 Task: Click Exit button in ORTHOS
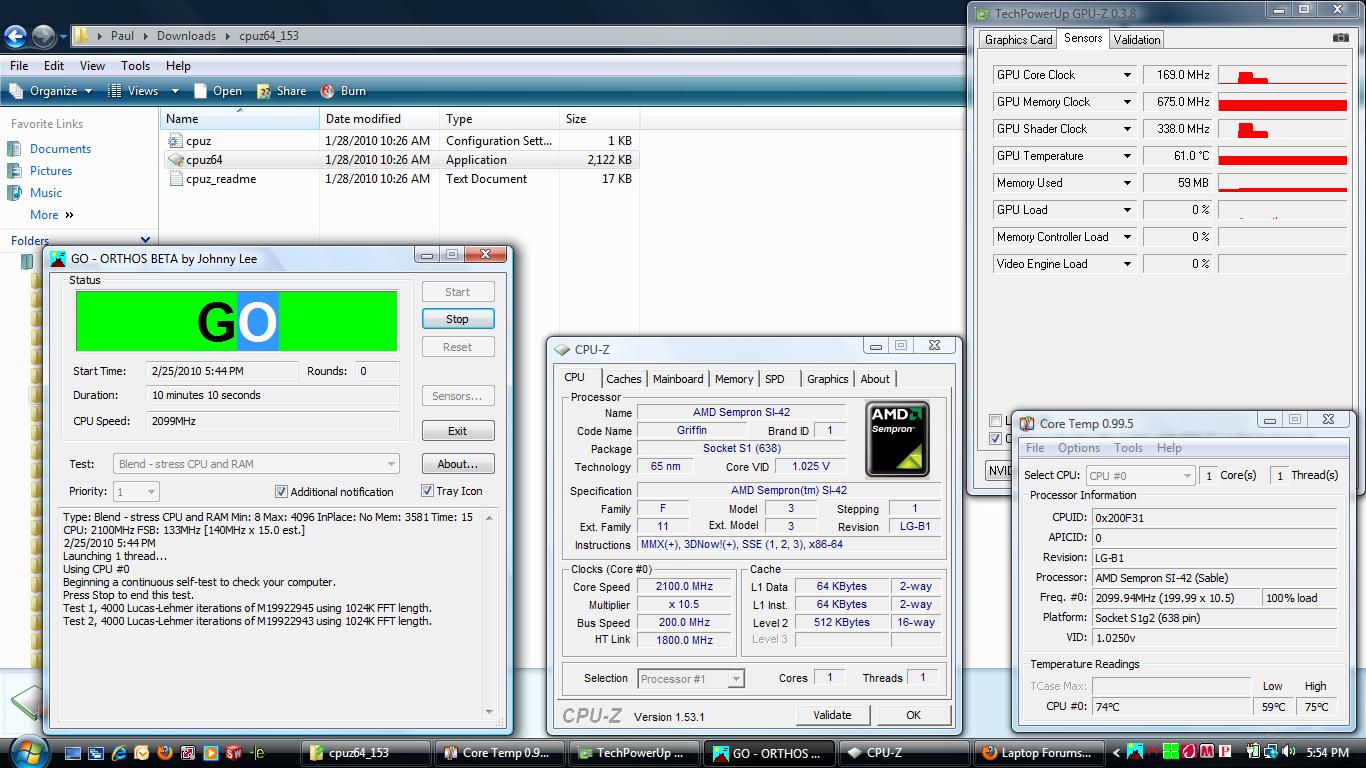pos(457,431)
